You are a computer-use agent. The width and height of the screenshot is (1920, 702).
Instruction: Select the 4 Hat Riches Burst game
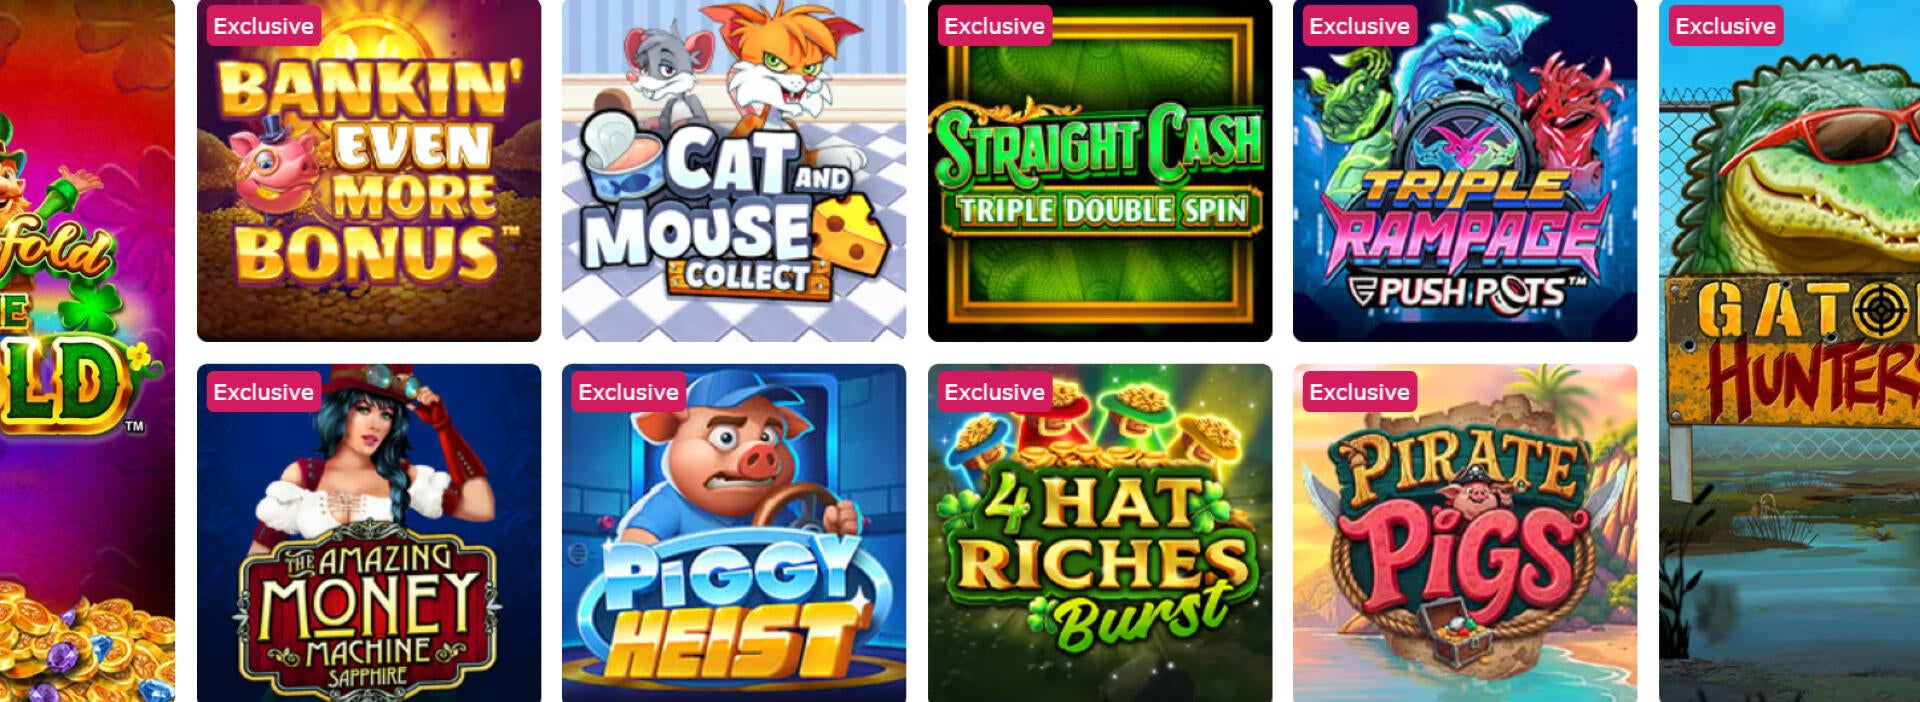[x=1100, y=533]
